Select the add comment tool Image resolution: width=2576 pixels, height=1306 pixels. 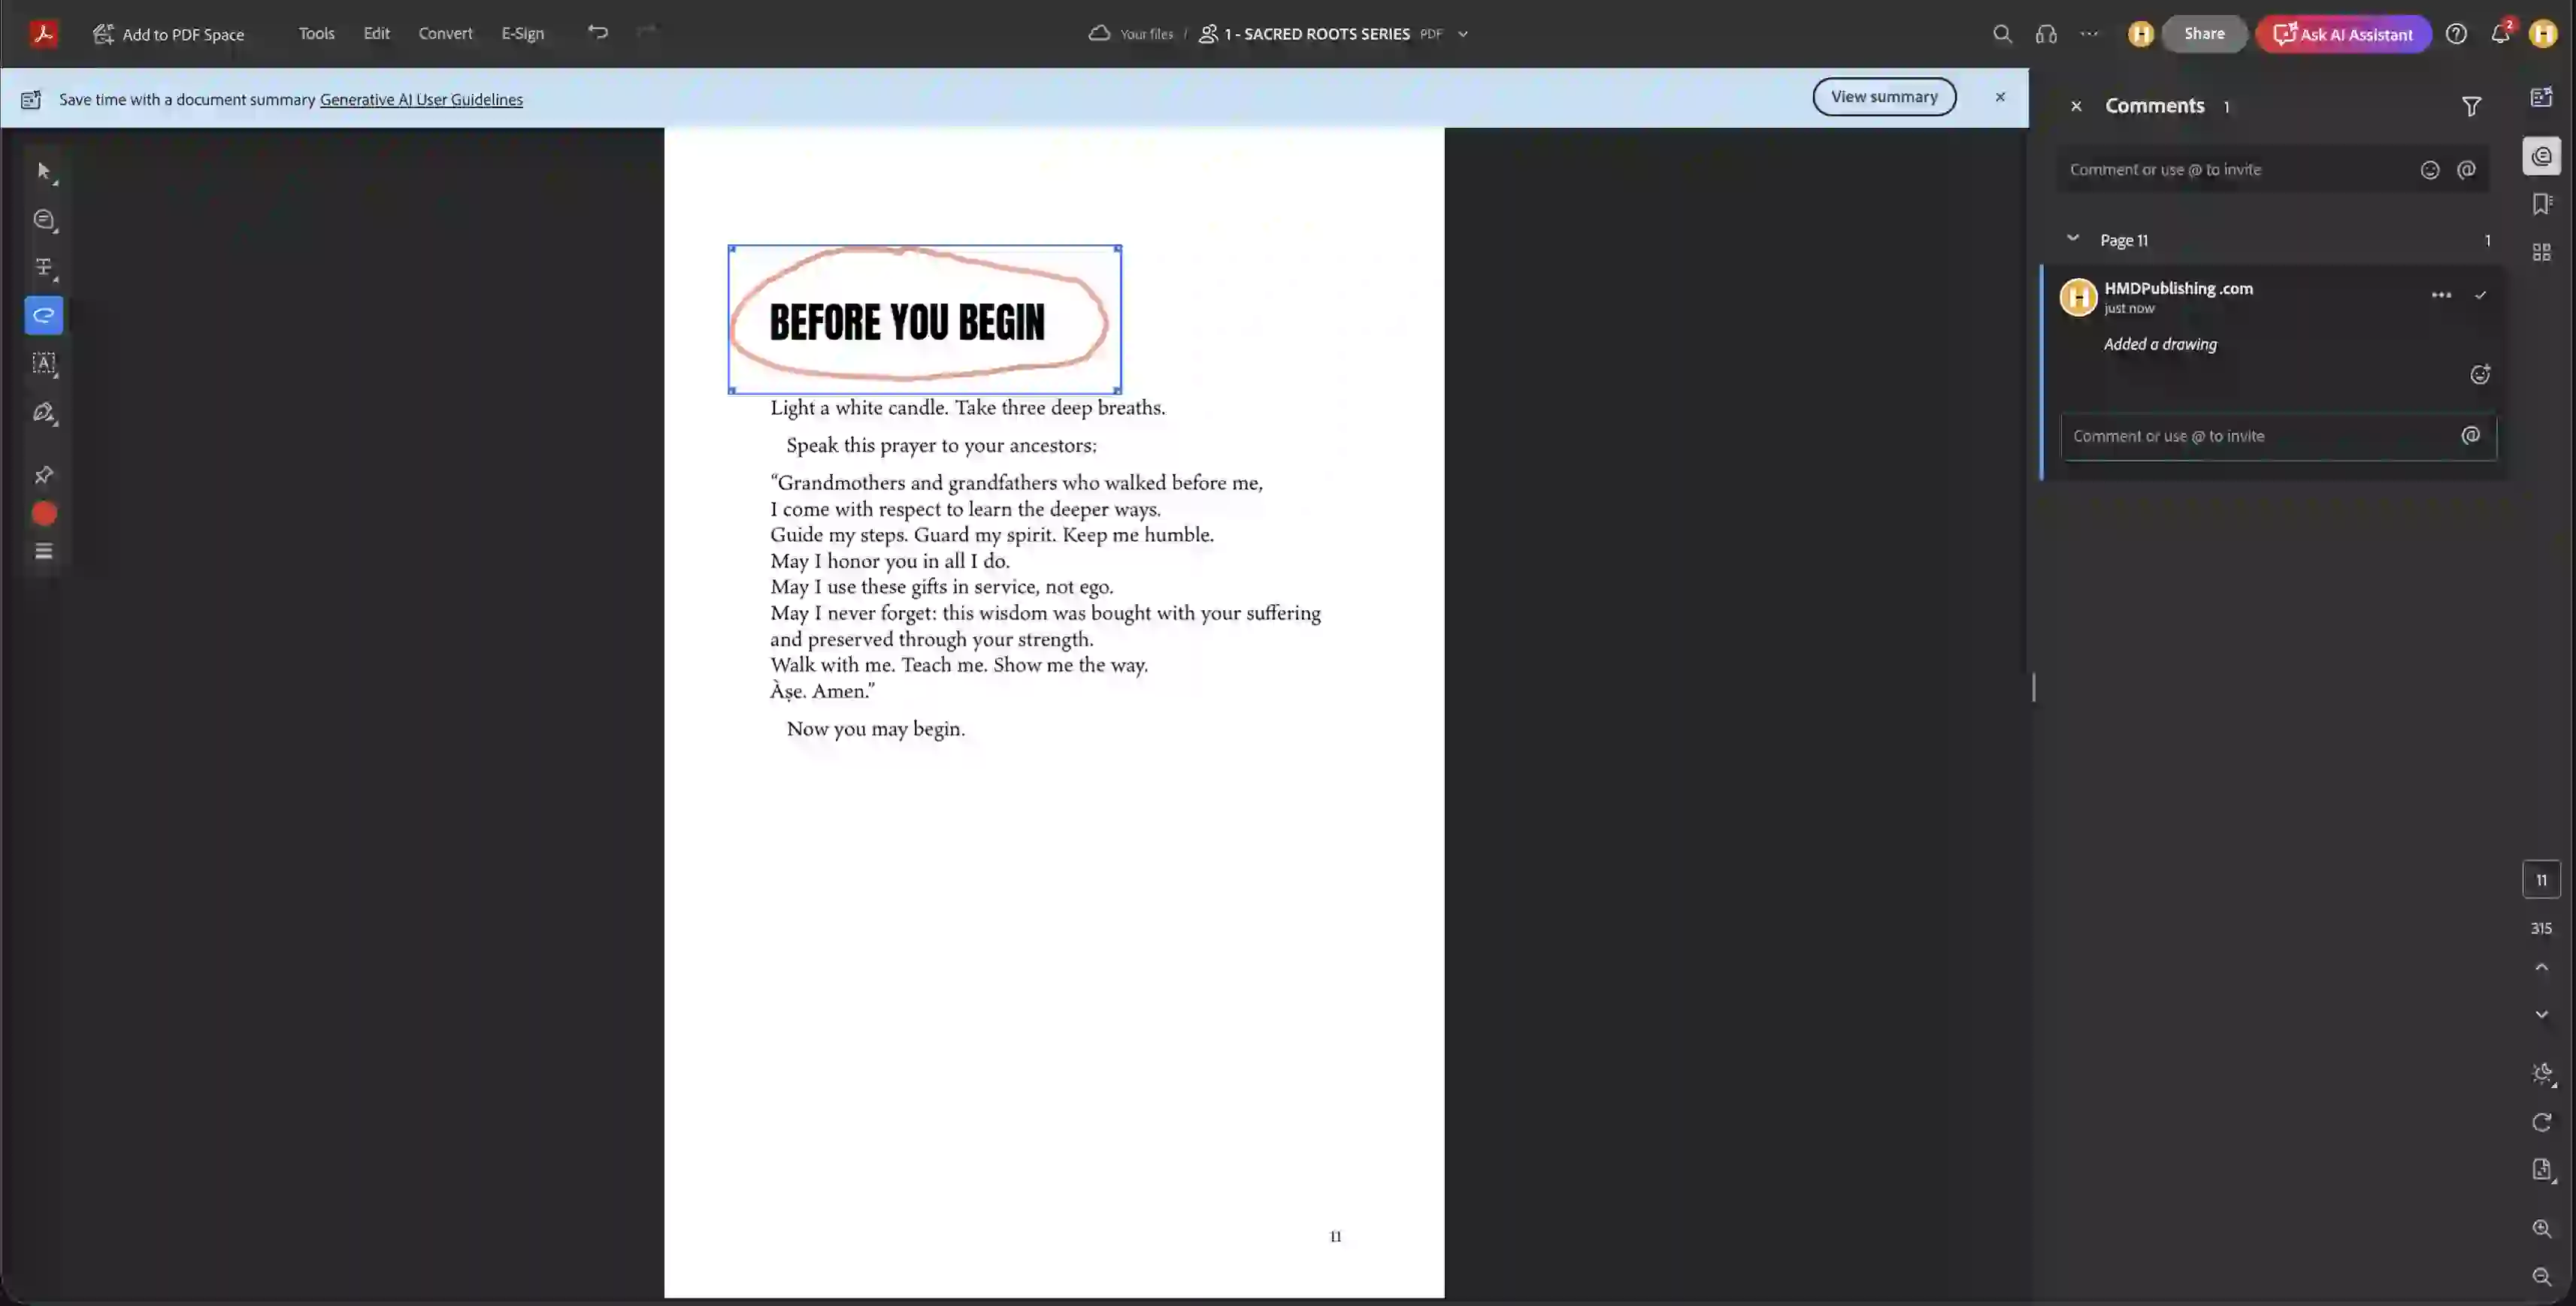[x=44, y=220]
